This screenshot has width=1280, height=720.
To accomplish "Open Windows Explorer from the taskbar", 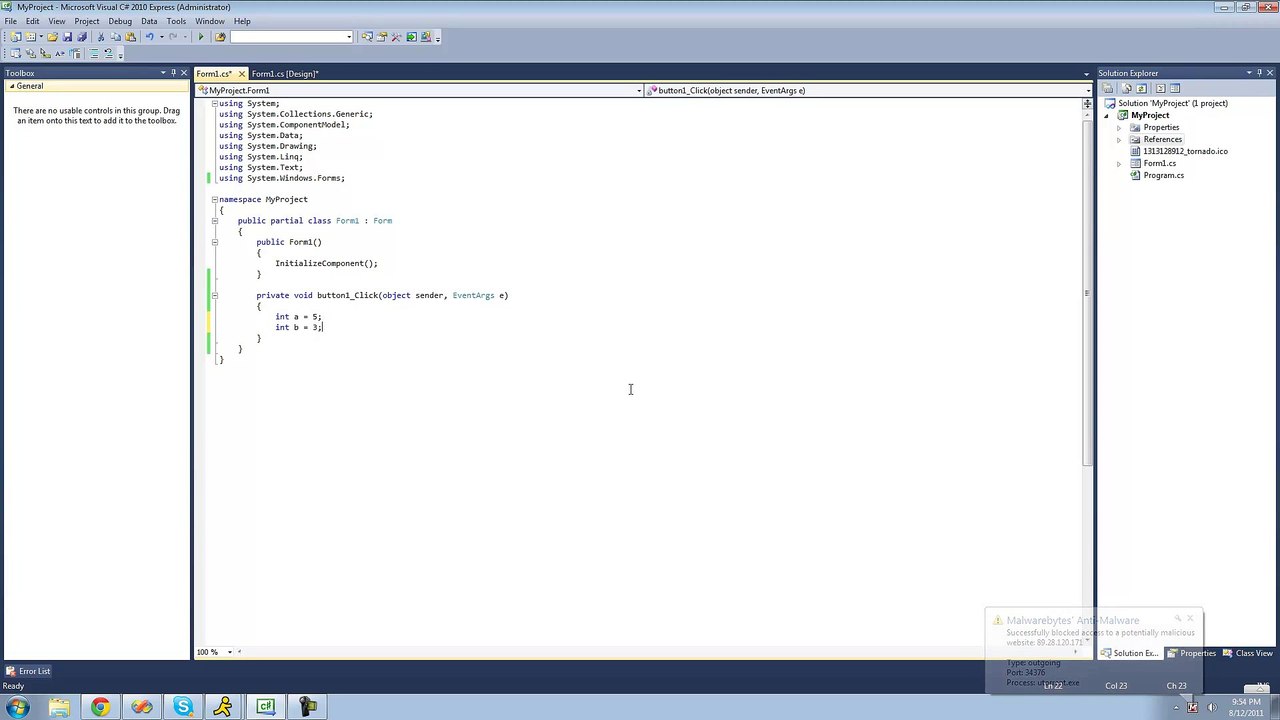I will [59, 707].
